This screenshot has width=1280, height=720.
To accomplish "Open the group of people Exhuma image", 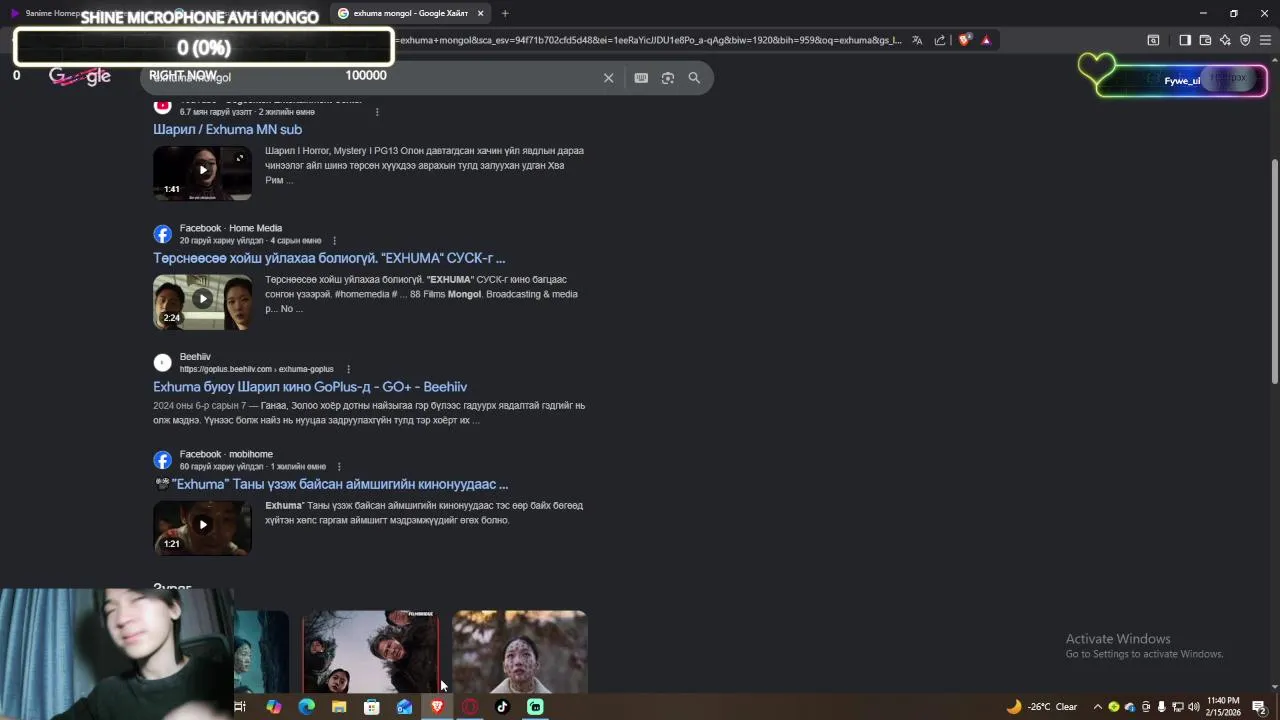I will 370,651.
